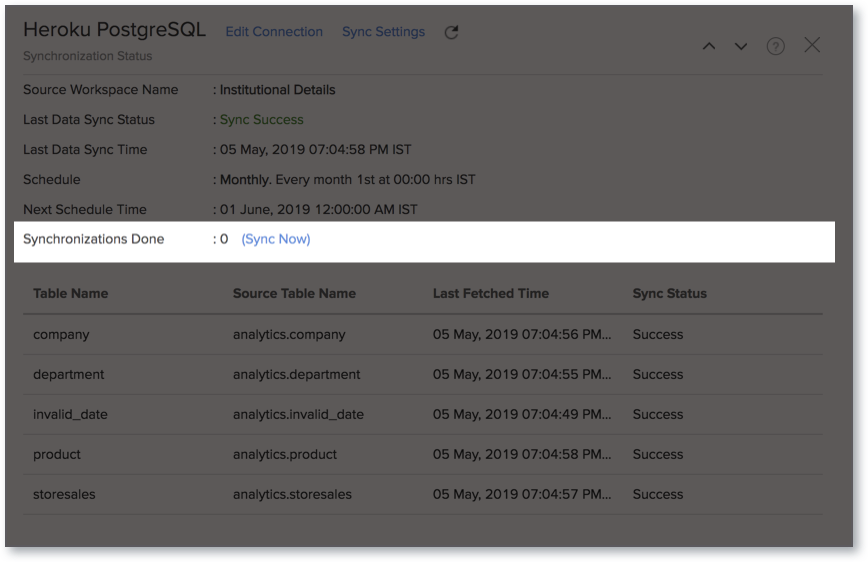Click the Success status in product row
Image resolution: width=868 pixels, height=562 pixels.
point(658,454)
